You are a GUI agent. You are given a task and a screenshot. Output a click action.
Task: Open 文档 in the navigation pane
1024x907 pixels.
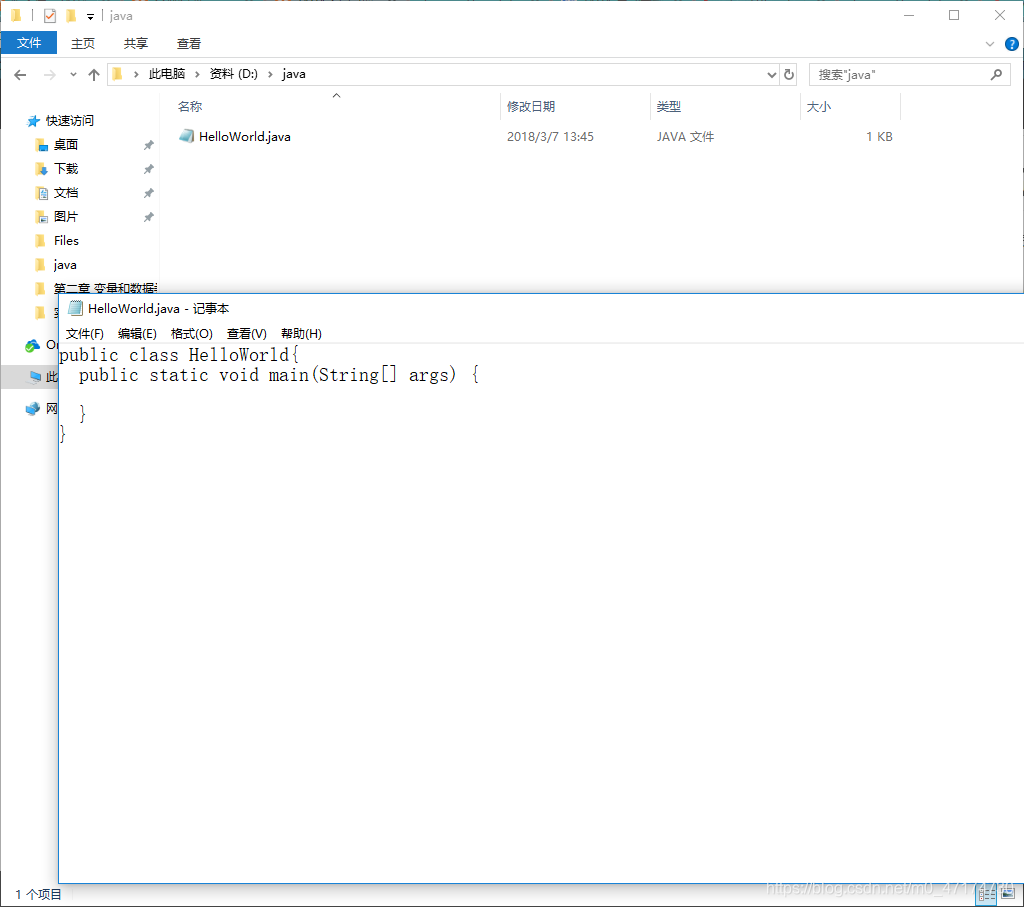(x=65, y=193)
